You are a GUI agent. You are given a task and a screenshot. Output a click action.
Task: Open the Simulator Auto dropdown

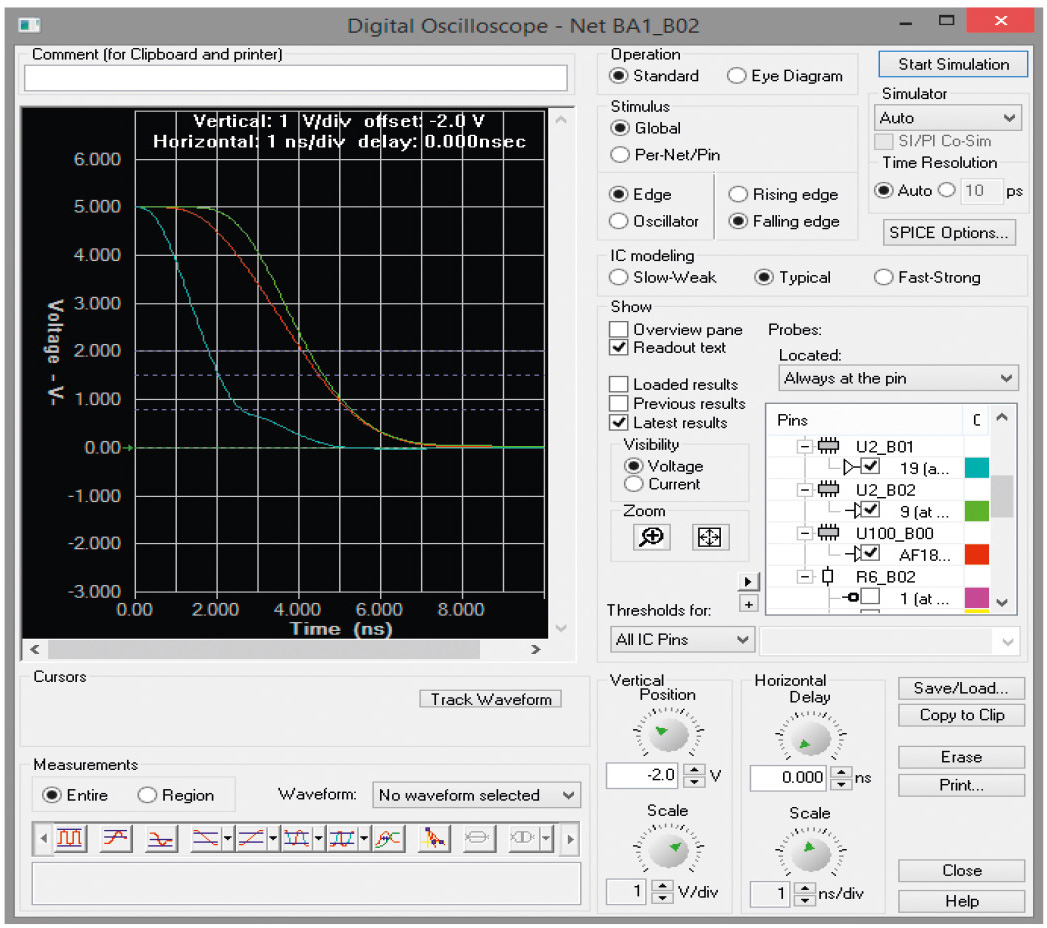tap(948, 118)
